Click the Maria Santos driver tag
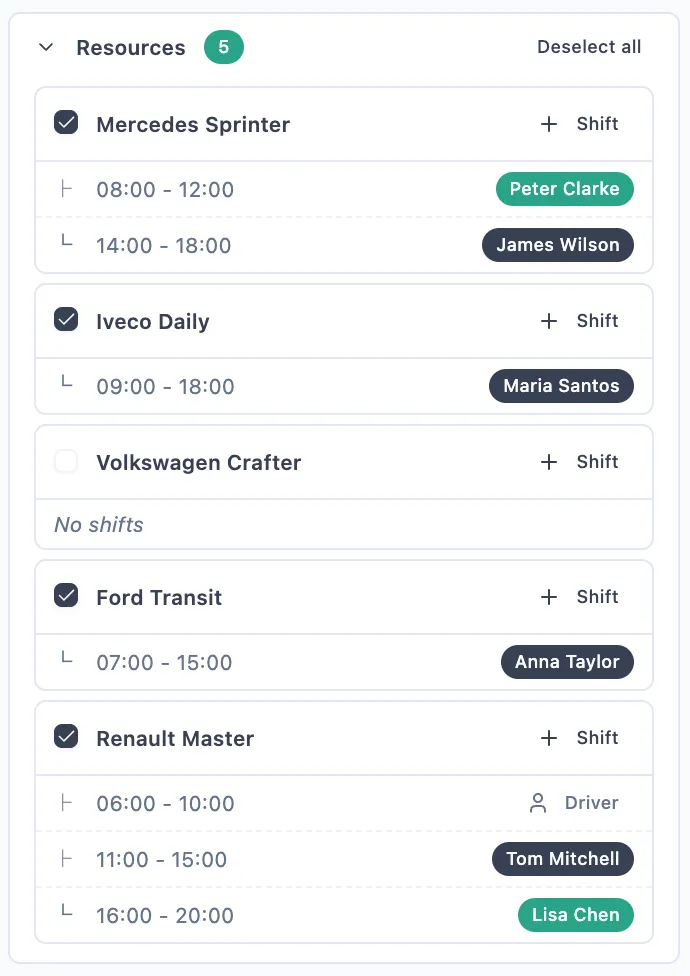This screenshot has width=690, height=976. click(x=561, y=386)
